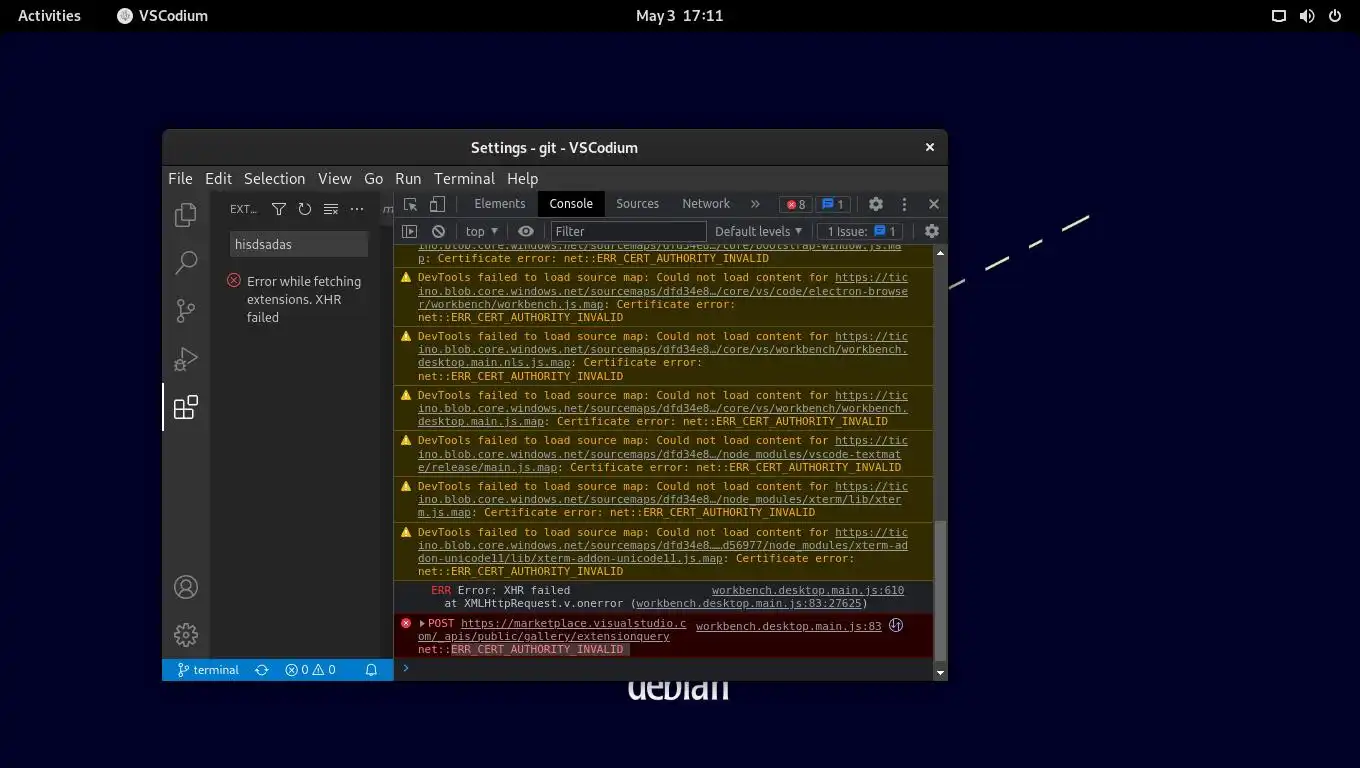The width and height of the screenshot is (1360, 768).
Task: Show the console sidebar
Action: click(409, 231)
